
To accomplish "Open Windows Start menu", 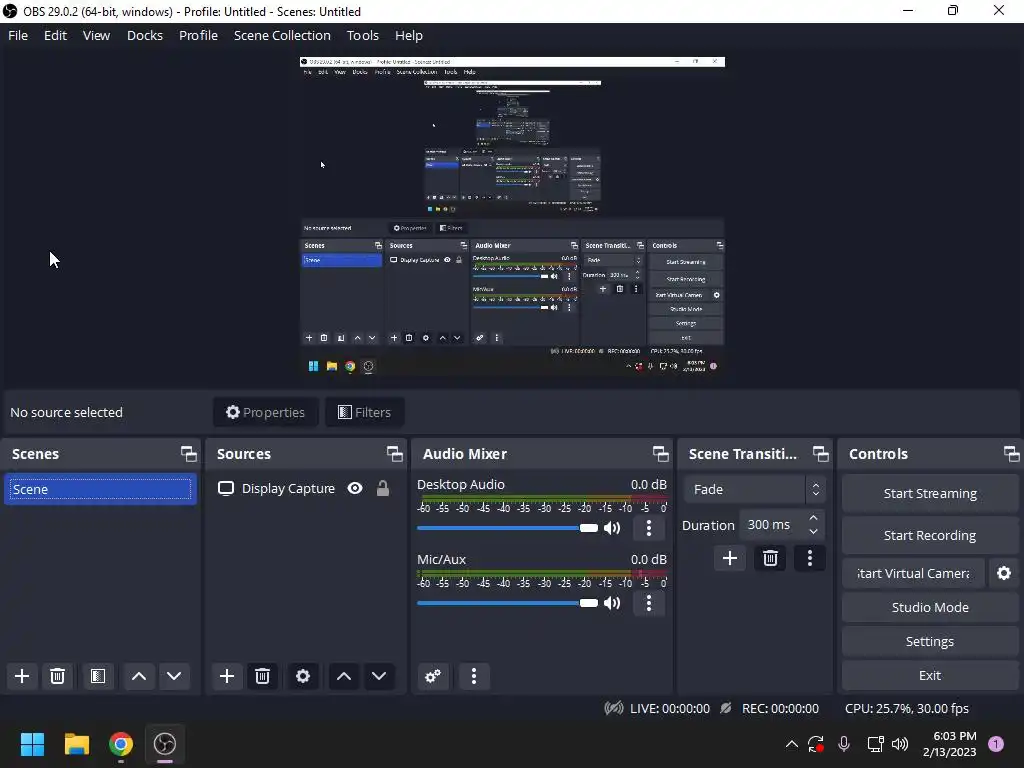I will [x=32, y=744].
